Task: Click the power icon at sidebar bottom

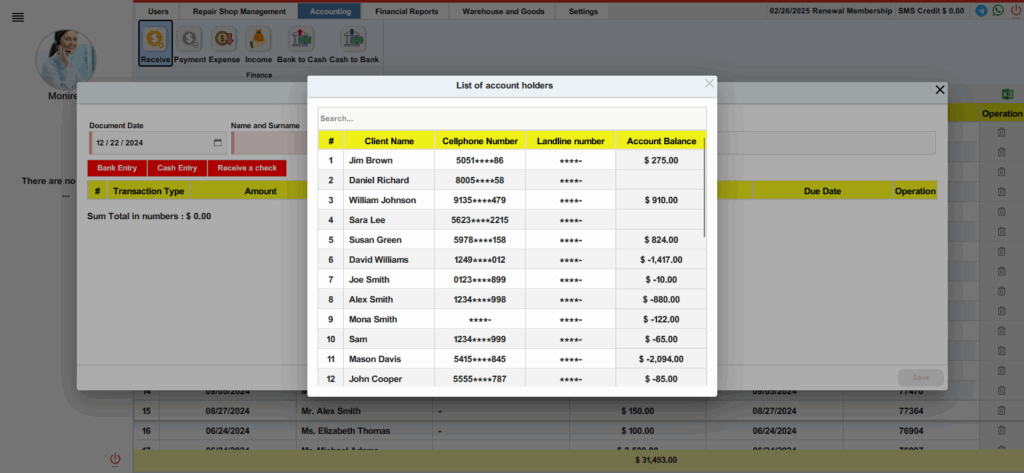Action: tap(115, 459)
